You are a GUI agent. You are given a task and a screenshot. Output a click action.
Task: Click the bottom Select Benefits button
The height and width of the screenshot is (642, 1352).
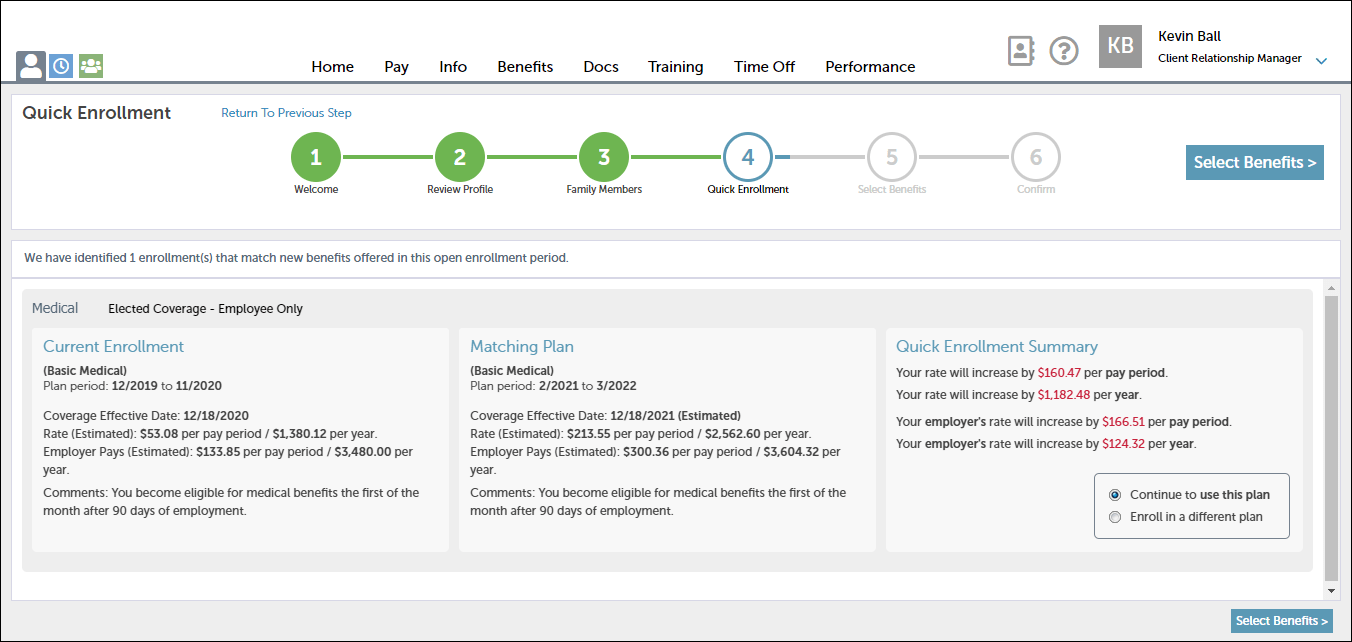click(x=1282, y=621)
